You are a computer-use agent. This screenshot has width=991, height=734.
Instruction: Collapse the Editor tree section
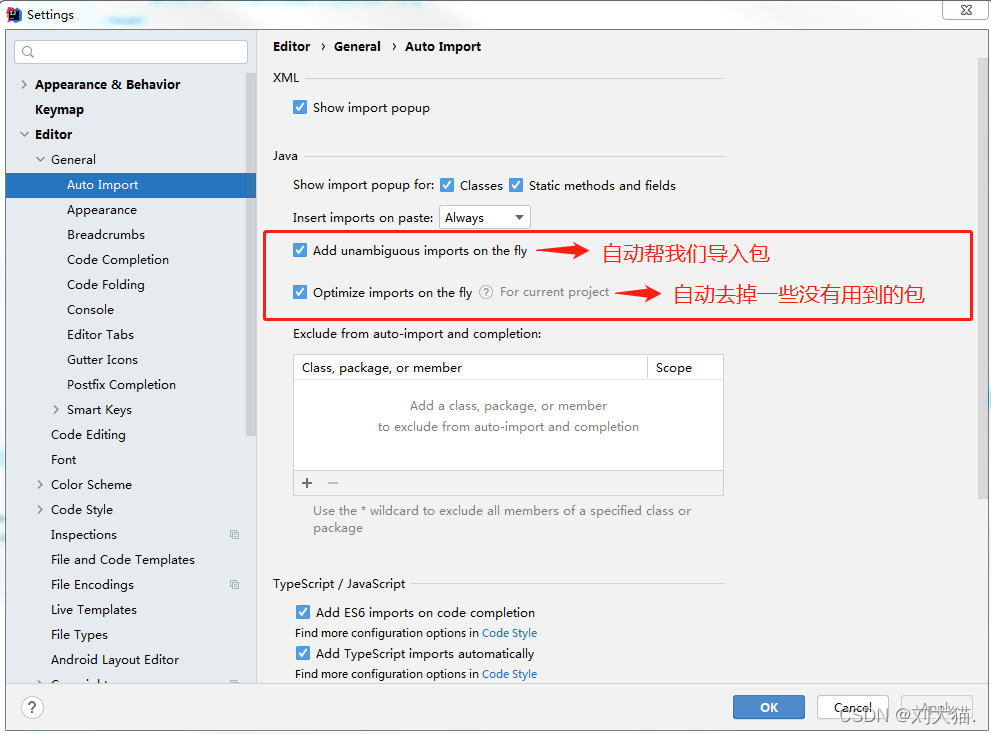click(24, 134)
